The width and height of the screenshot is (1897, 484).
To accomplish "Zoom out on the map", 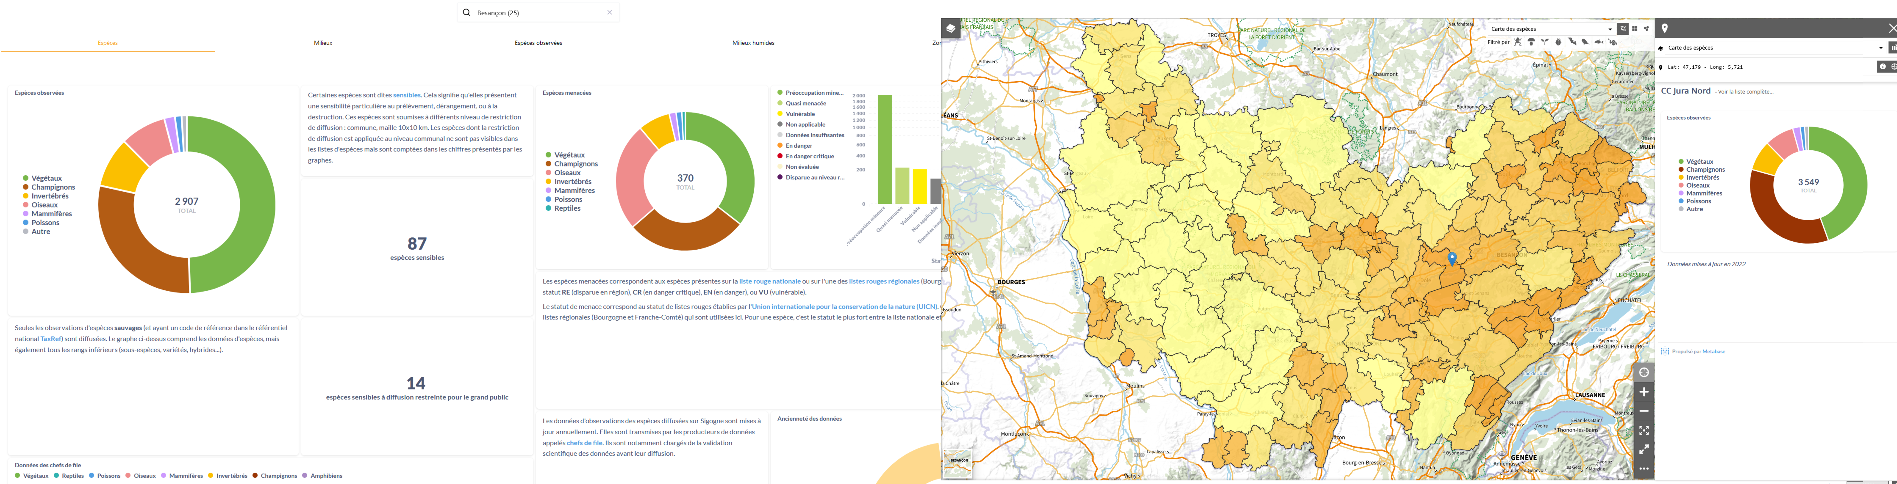I will pyautogui.click(x=1643, y=411).
